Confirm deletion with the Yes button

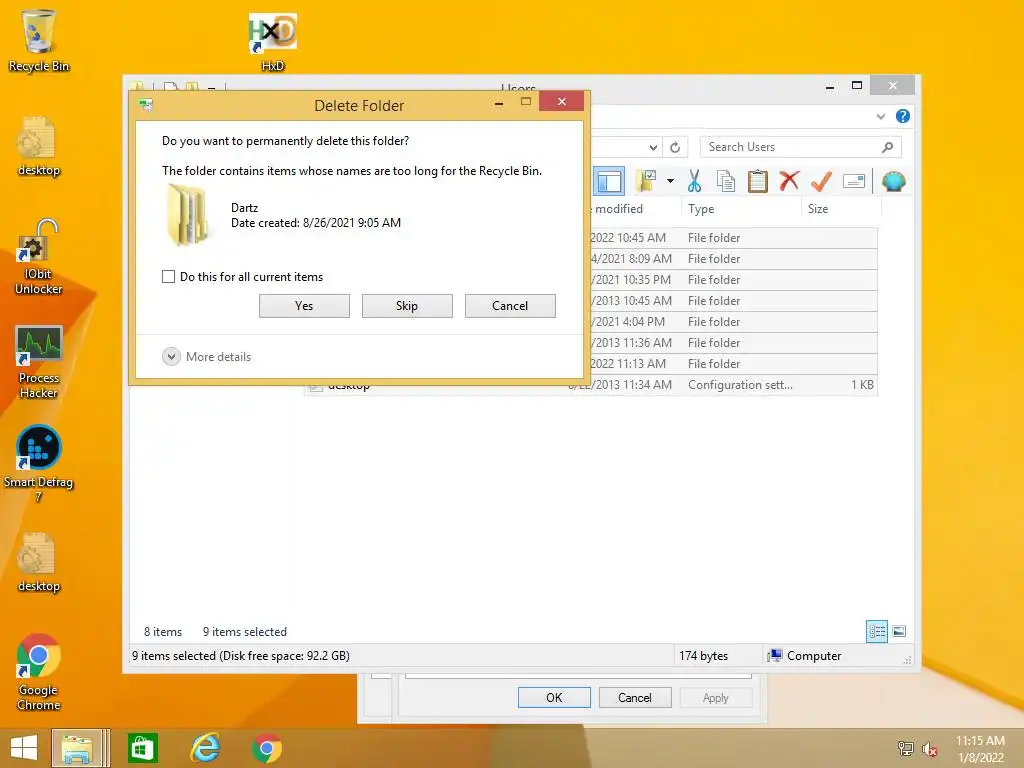(x=304, y=306)
